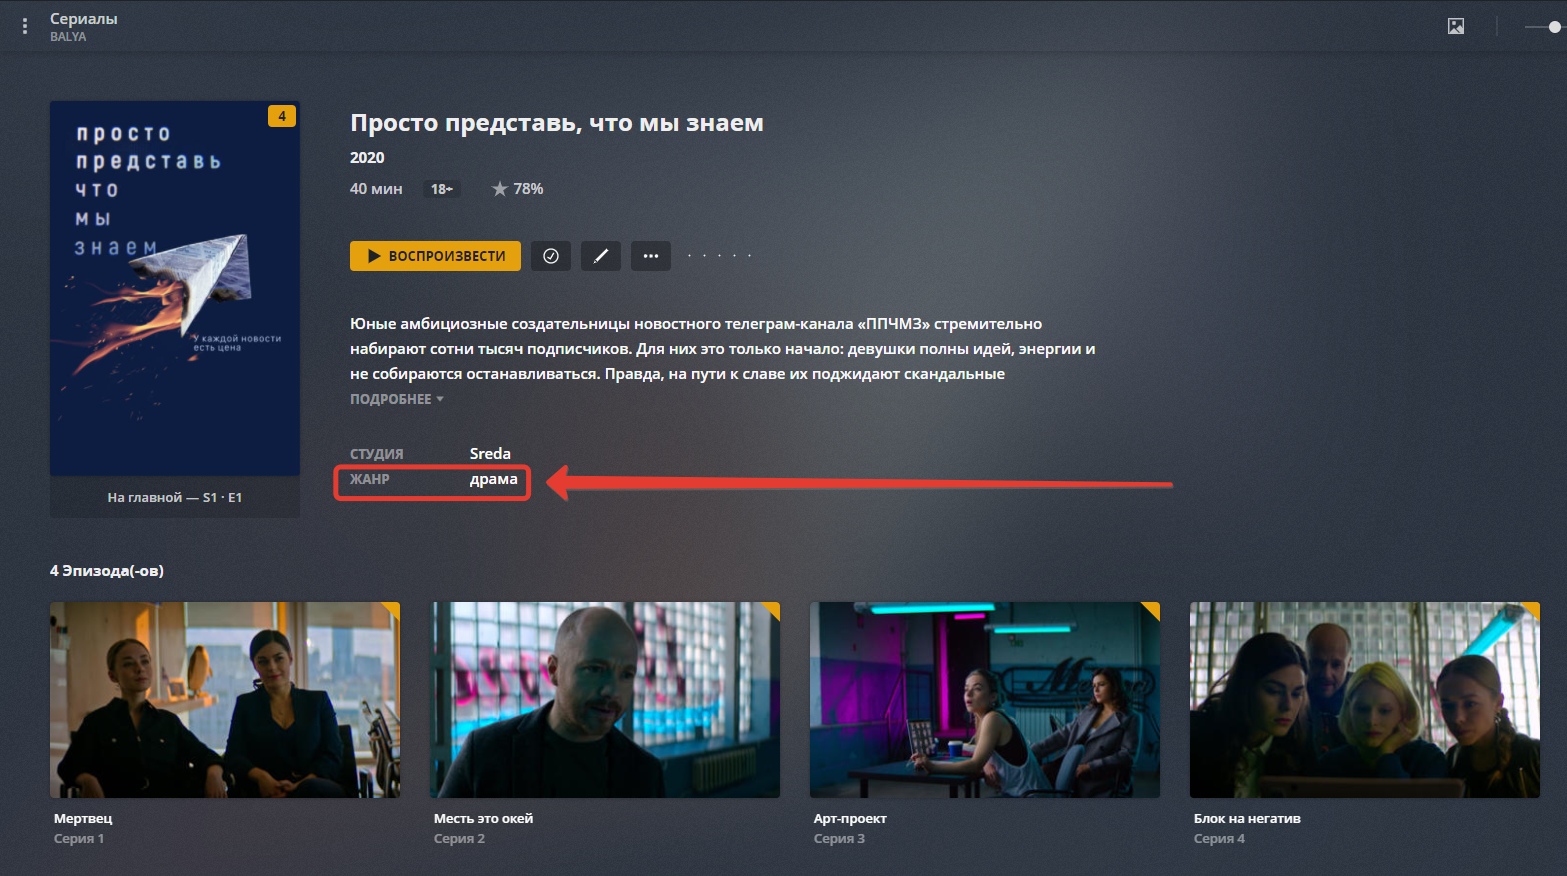
Task: Click the star icon beside 78% rating
Action: tap(500, 189)
